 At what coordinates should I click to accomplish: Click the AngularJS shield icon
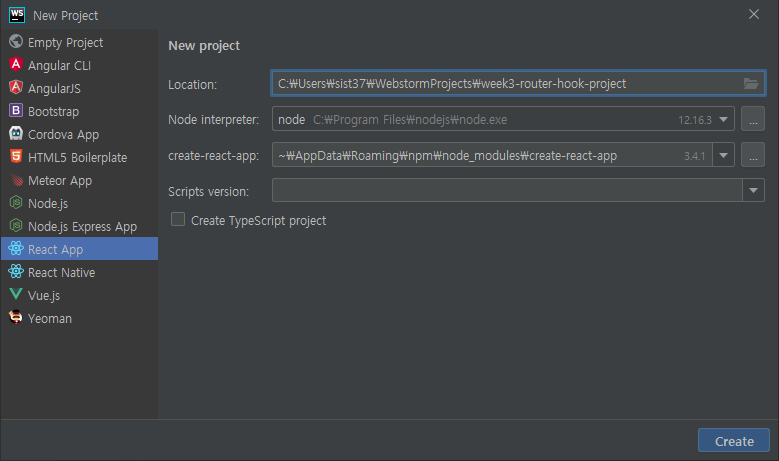point(16,87)
